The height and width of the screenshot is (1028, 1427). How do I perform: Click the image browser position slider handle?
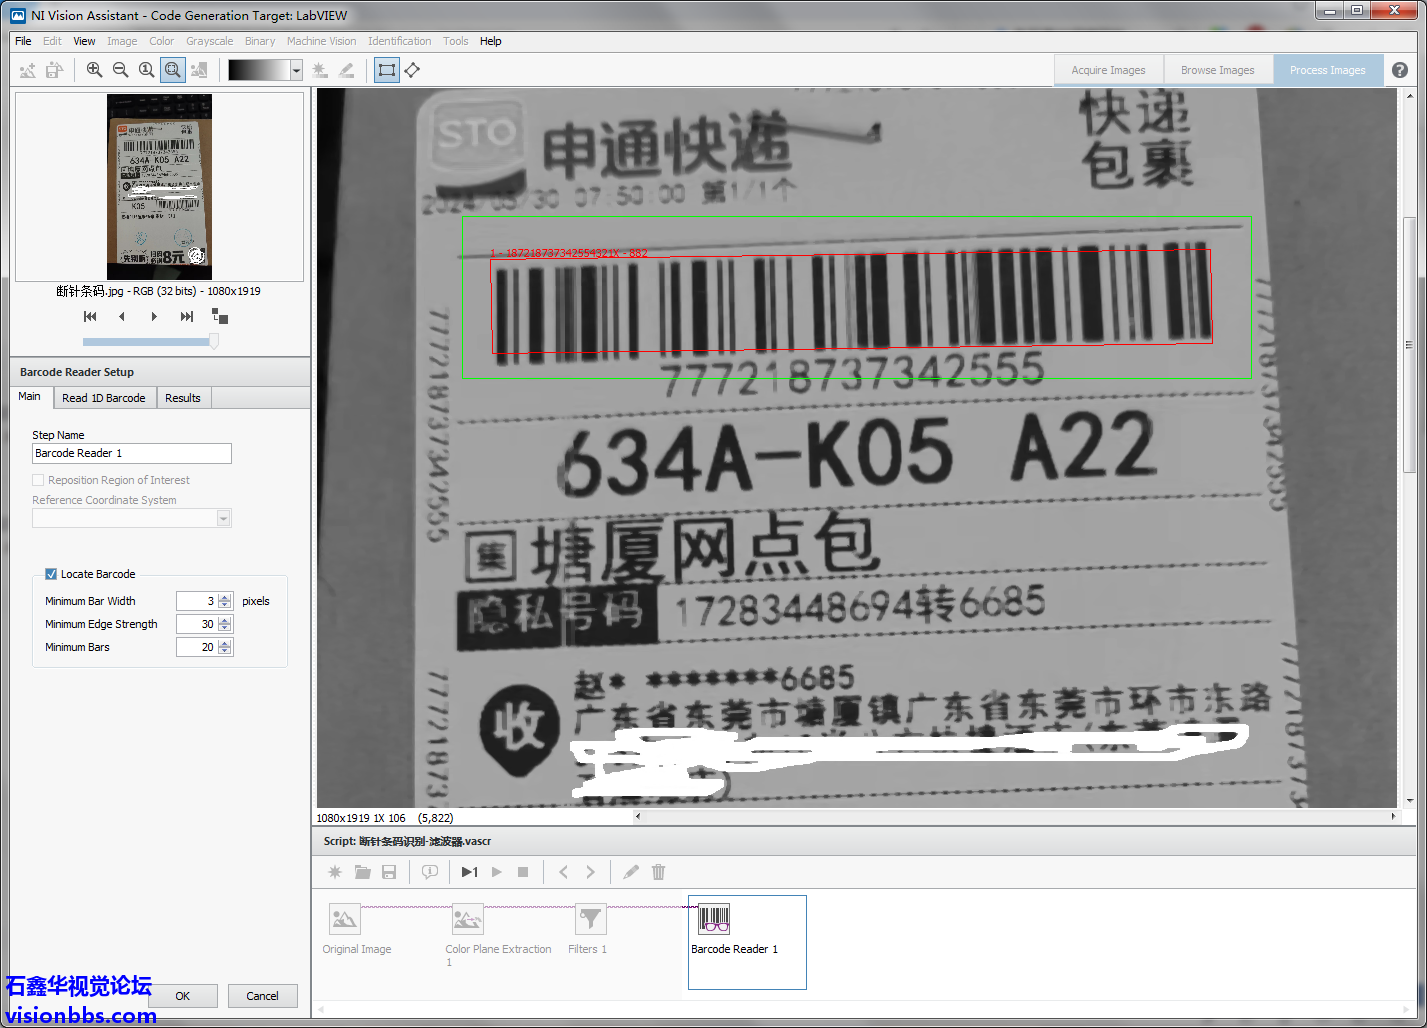click(x=213, y=341)
